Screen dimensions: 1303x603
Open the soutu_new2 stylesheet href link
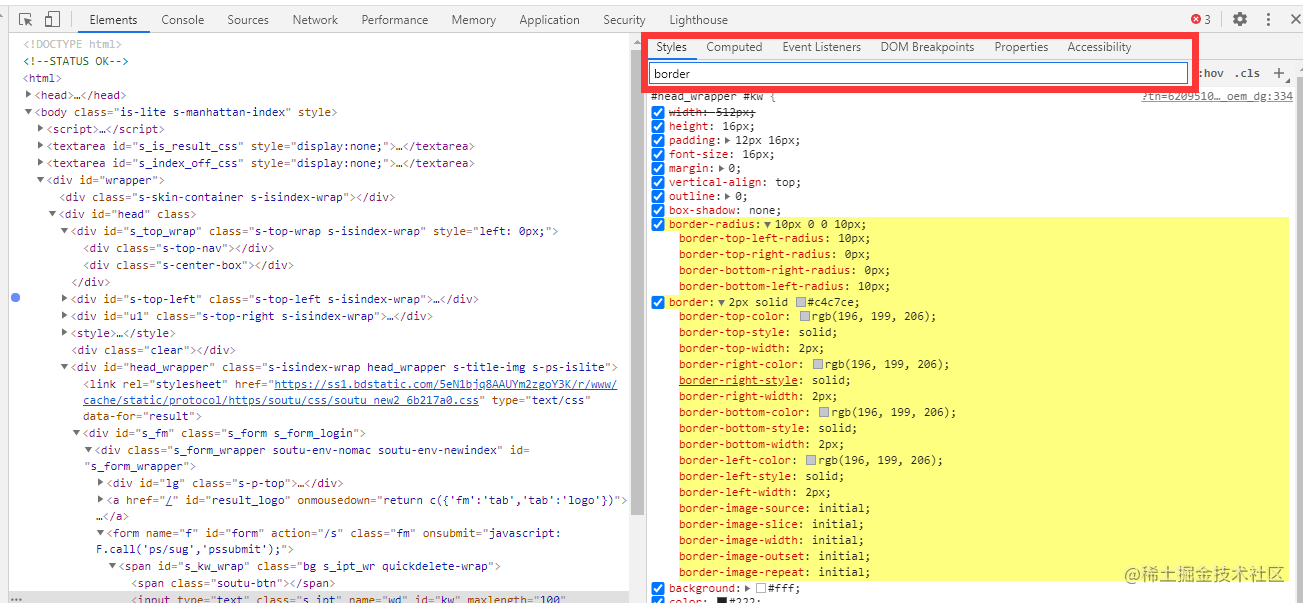(350, 392)
